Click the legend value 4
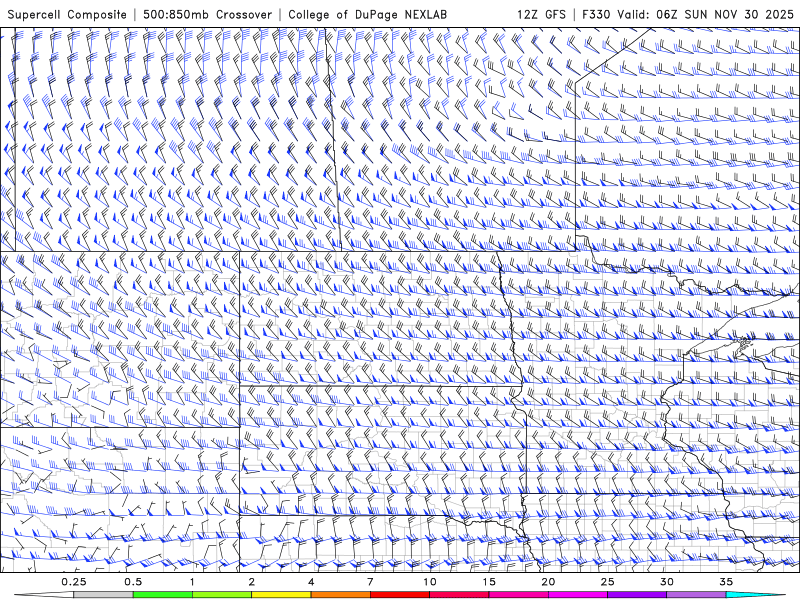The image size is (800, 600). (x=311, y=582)
